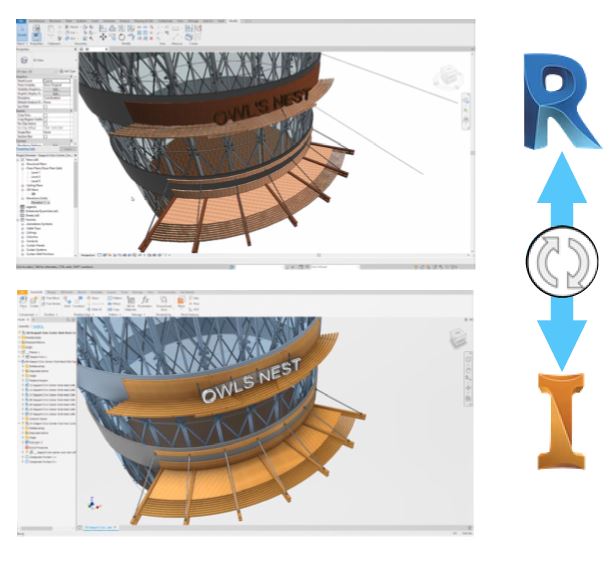
Task: Close the Revit Project Browser panel
Action: tap(75, 156)
